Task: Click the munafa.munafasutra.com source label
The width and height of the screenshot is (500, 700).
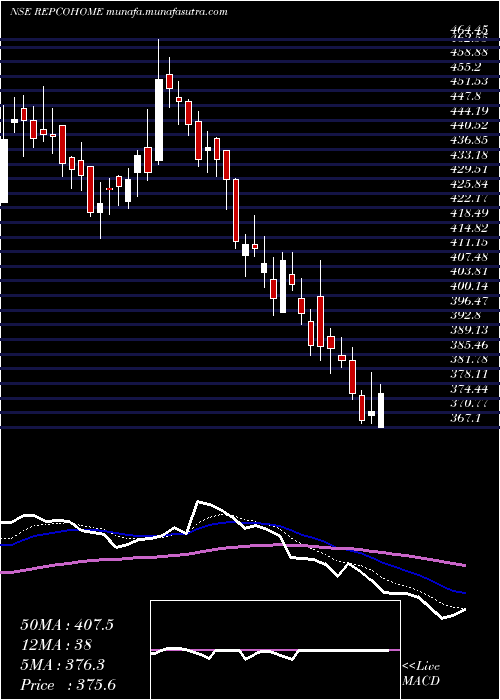Action: tap(167, 12)
